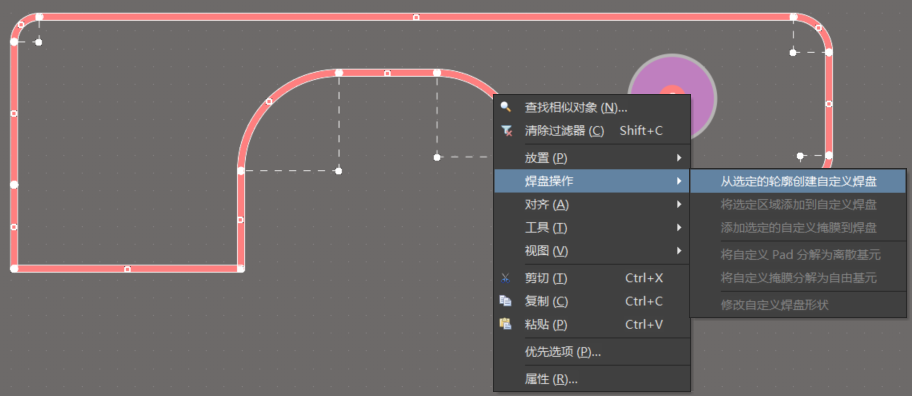The image size is (912, 396).
Task: Choose 从选定的轮廓创建自定义焊盘
Action: coord(798,181)
